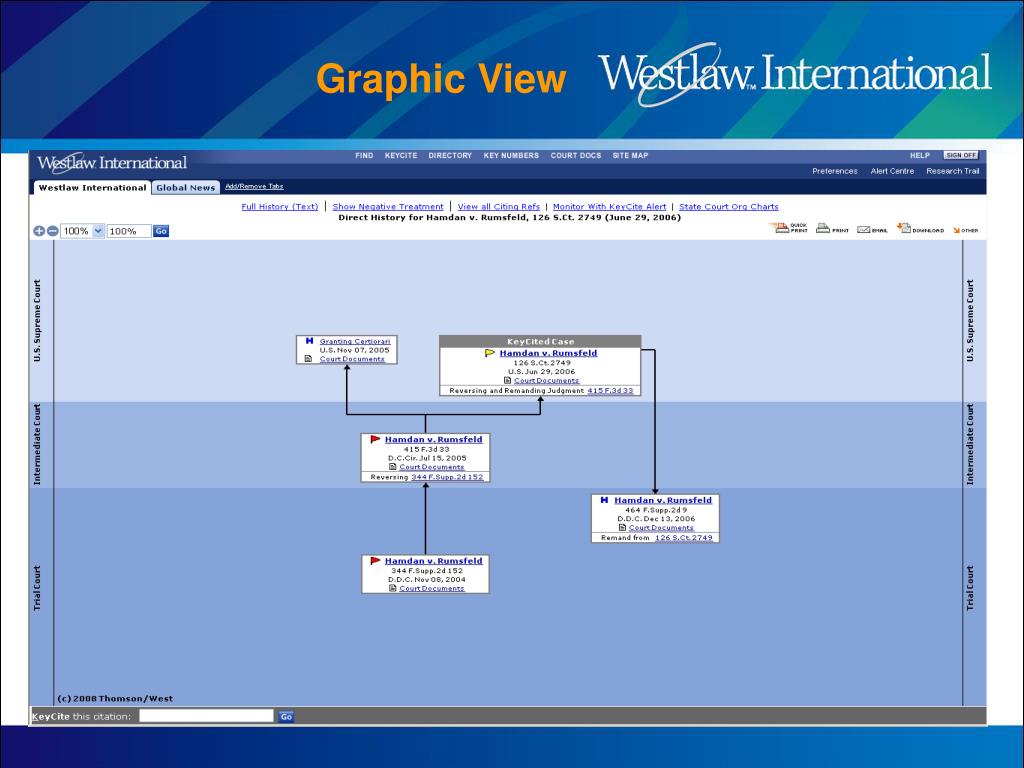This screenshot has height=768, width=1024.
Task: Open Full History (Text) link
Action: click(x=280, y=206)
